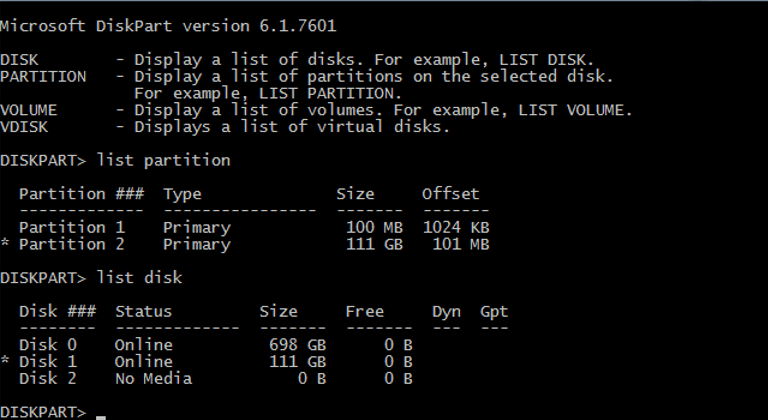Click Disk 1's "111 GB" size
The width and height of the screenshot is (768, 420).
pyautogui.click(x=298, y=362)
